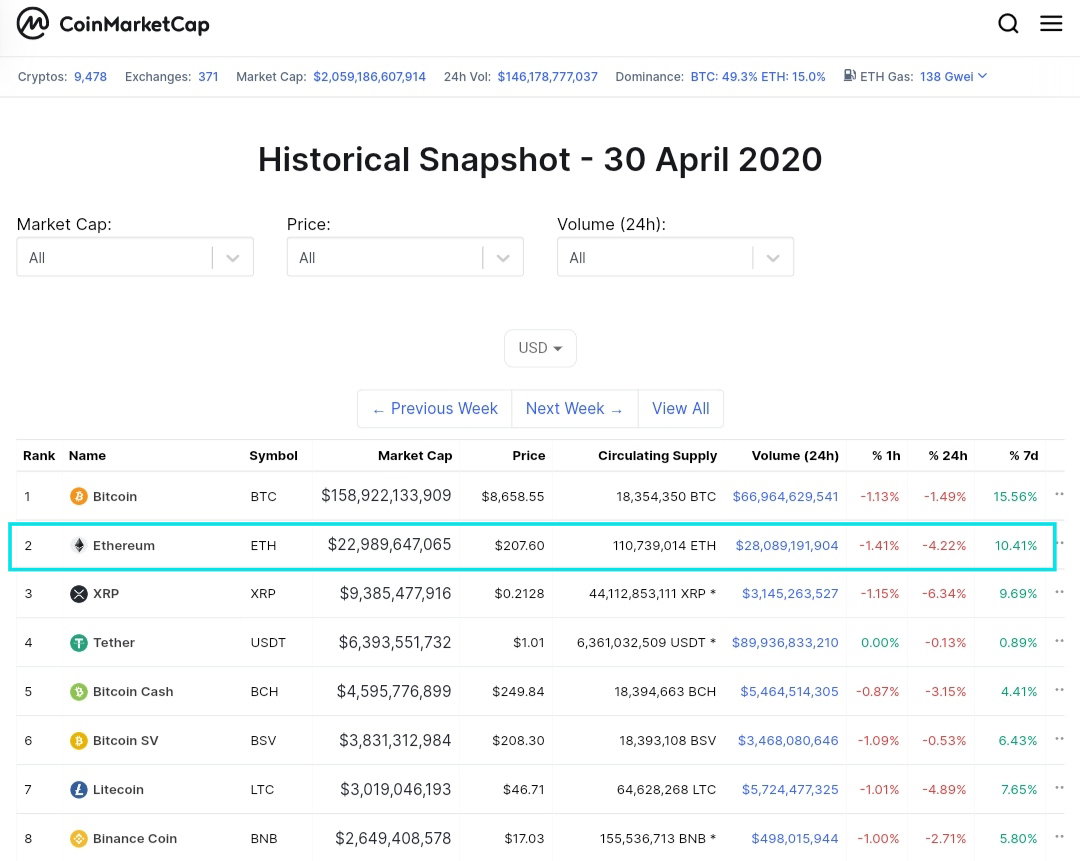Image resolution: width=1080 pixels, height=861 pixels.
Task: Go to Next Week snapshot
Action: (x=574, y=408)
